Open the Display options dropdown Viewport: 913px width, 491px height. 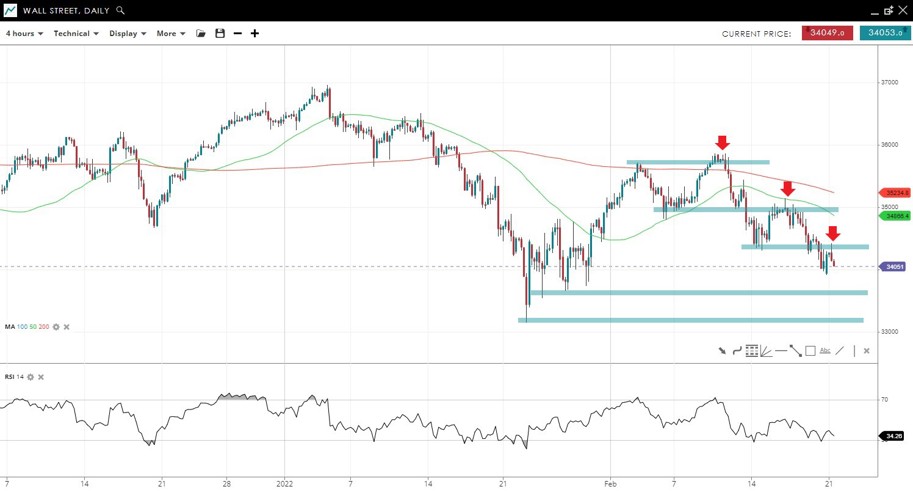tap(128, 34)
